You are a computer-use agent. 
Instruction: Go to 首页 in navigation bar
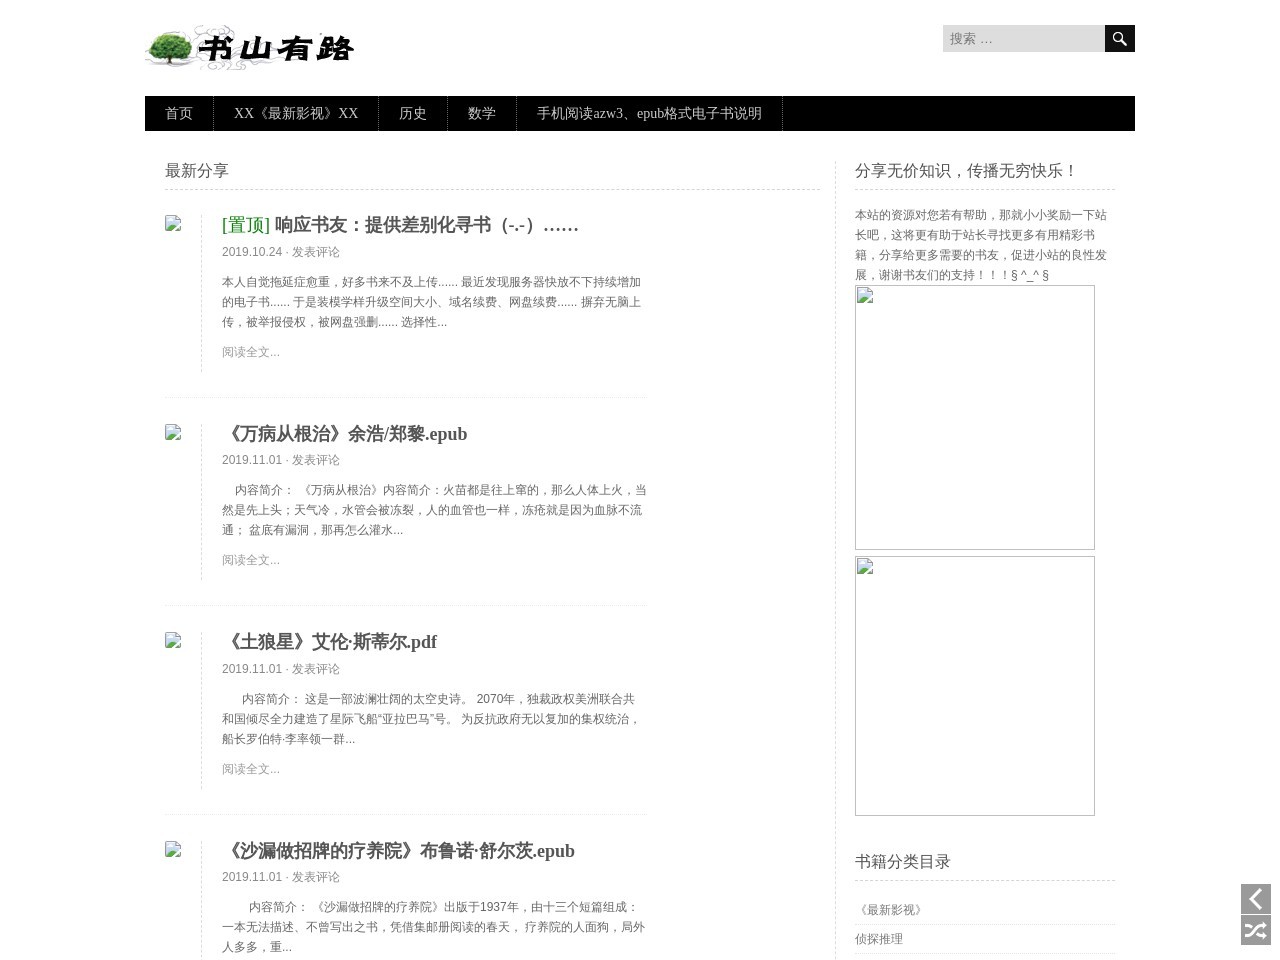tap(179, 114)
